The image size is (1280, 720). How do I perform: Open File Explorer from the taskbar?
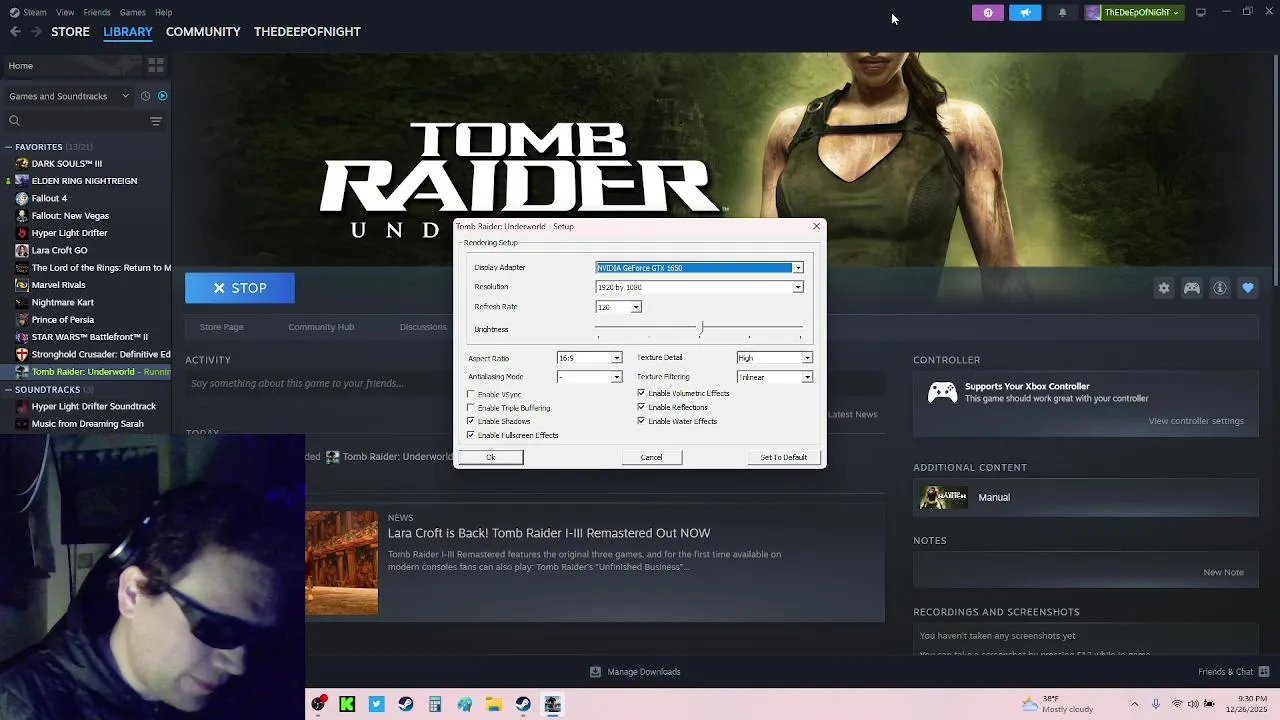[x=494, y=705]
